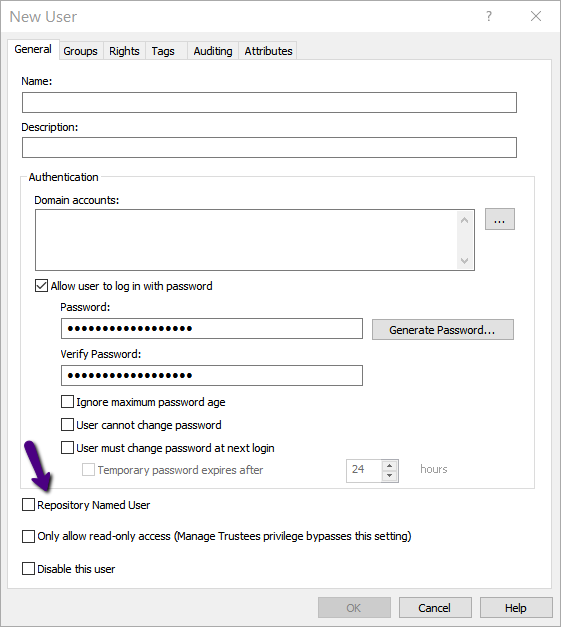Click the Cancel button
The image size is (561, 627).
435,608
